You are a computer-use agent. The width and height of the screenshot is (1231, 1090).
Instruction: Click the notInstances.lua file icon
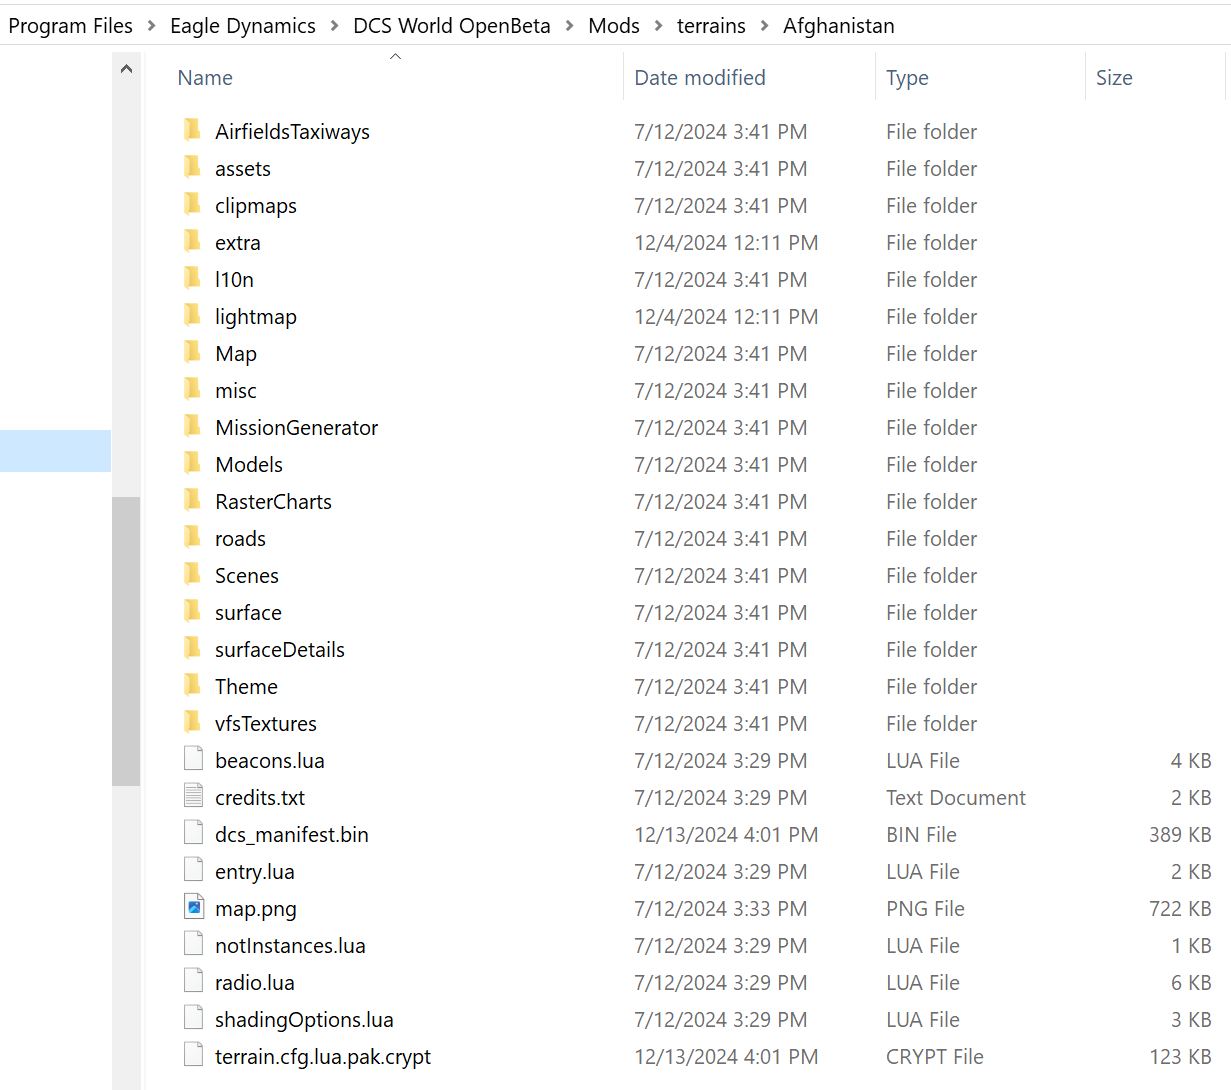(x=194, y=944)
